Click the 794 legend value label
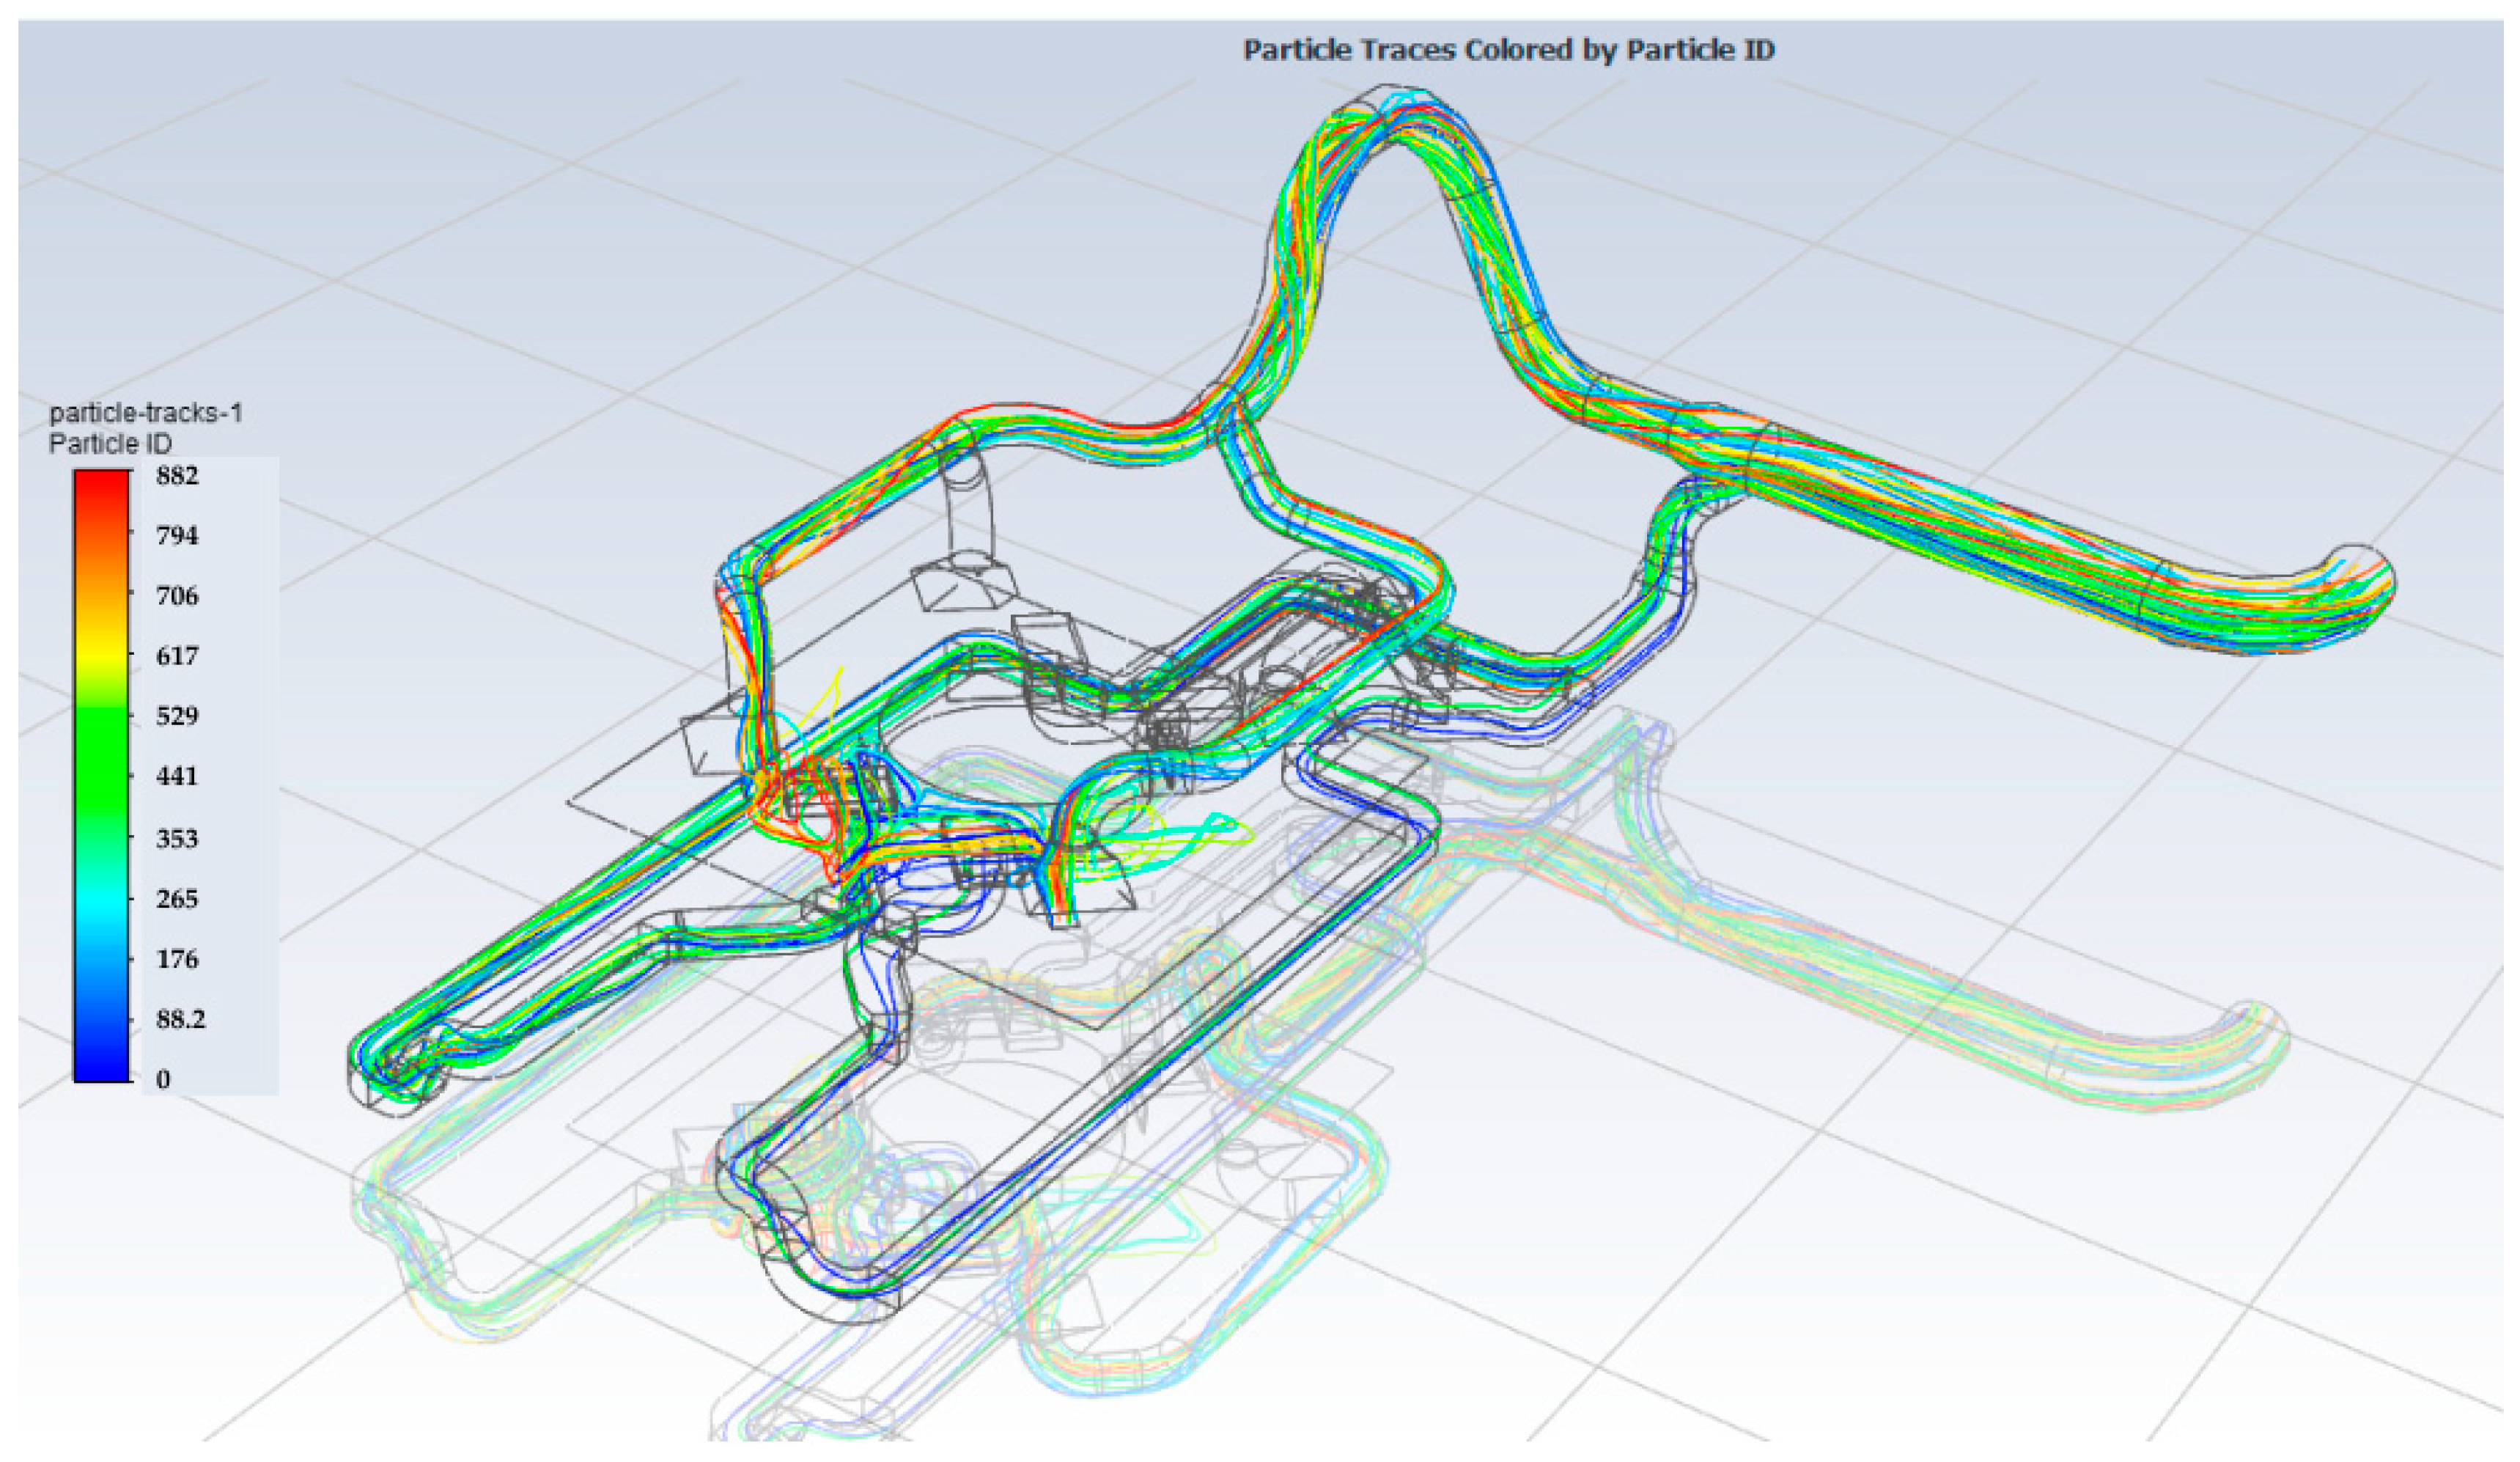Viewport: 2520px width, 1462px height. 177,536
